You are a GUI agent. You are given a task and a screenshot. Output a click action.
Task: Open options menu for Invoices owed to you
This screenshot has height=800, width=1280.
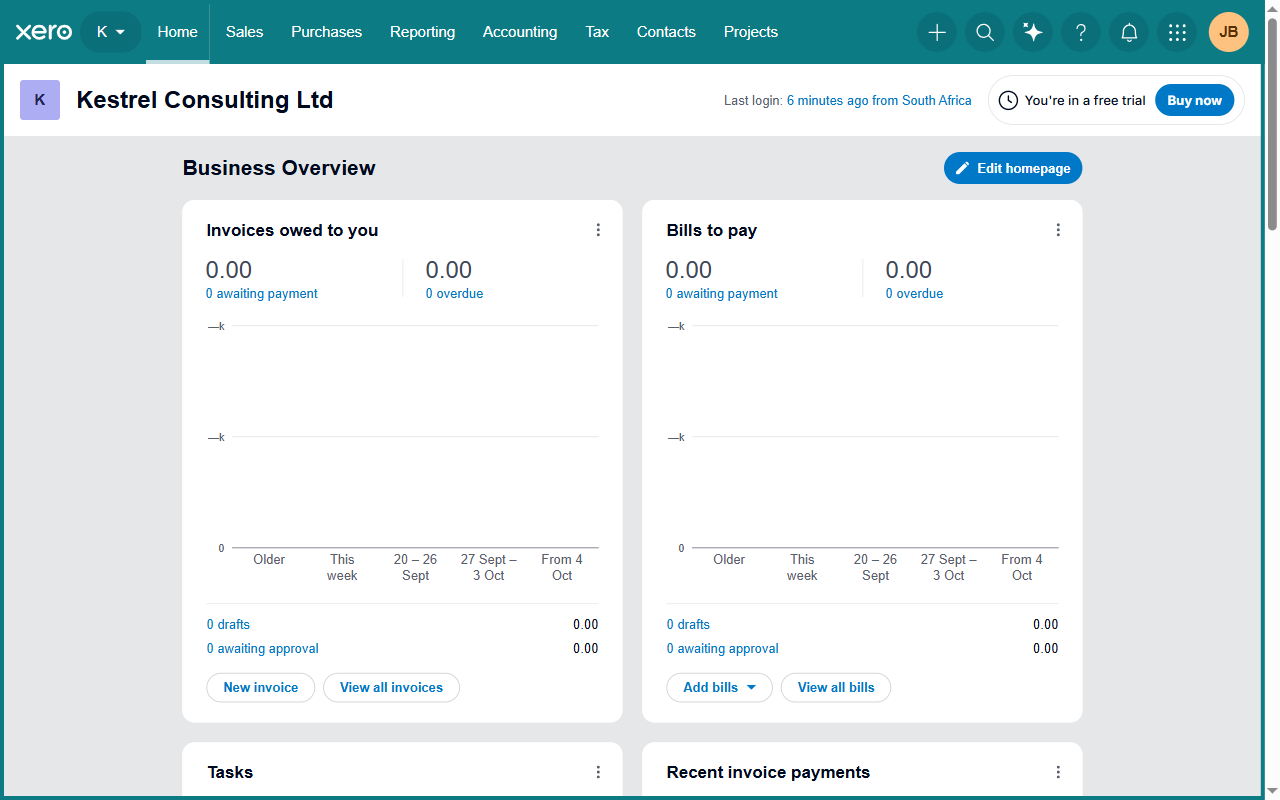pos(598,230)
